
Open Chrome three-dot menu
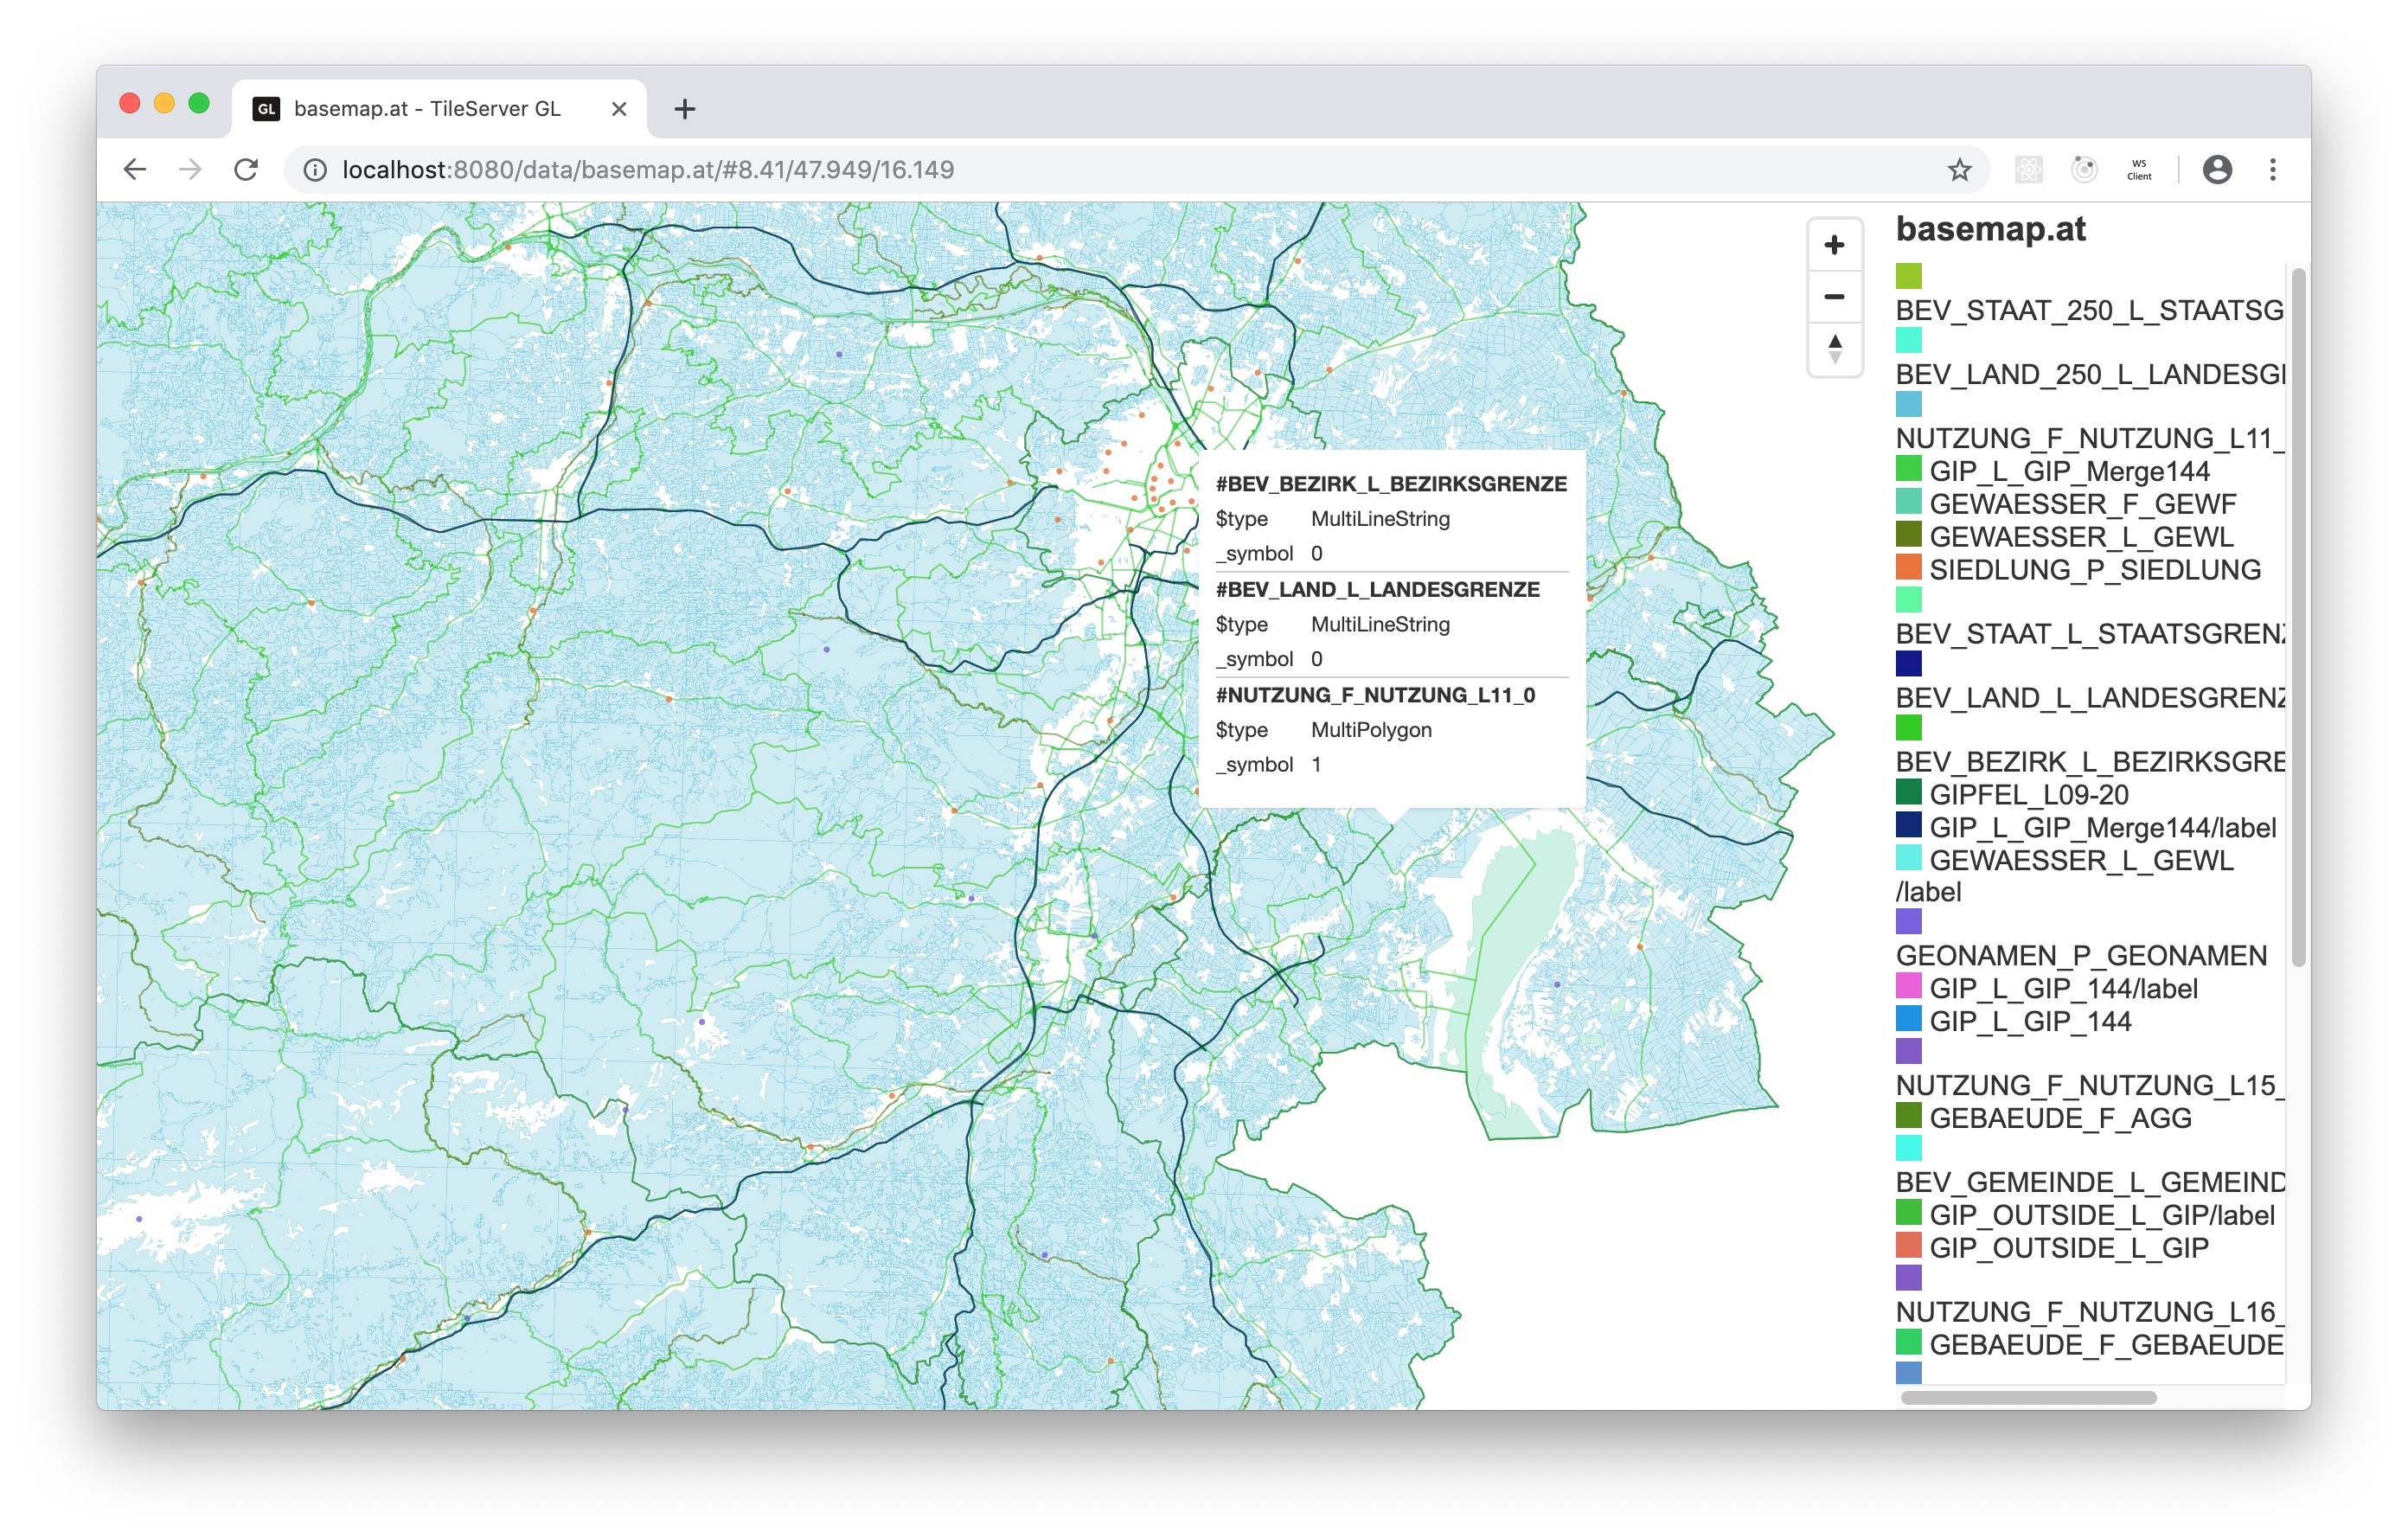pos(2273,170)
